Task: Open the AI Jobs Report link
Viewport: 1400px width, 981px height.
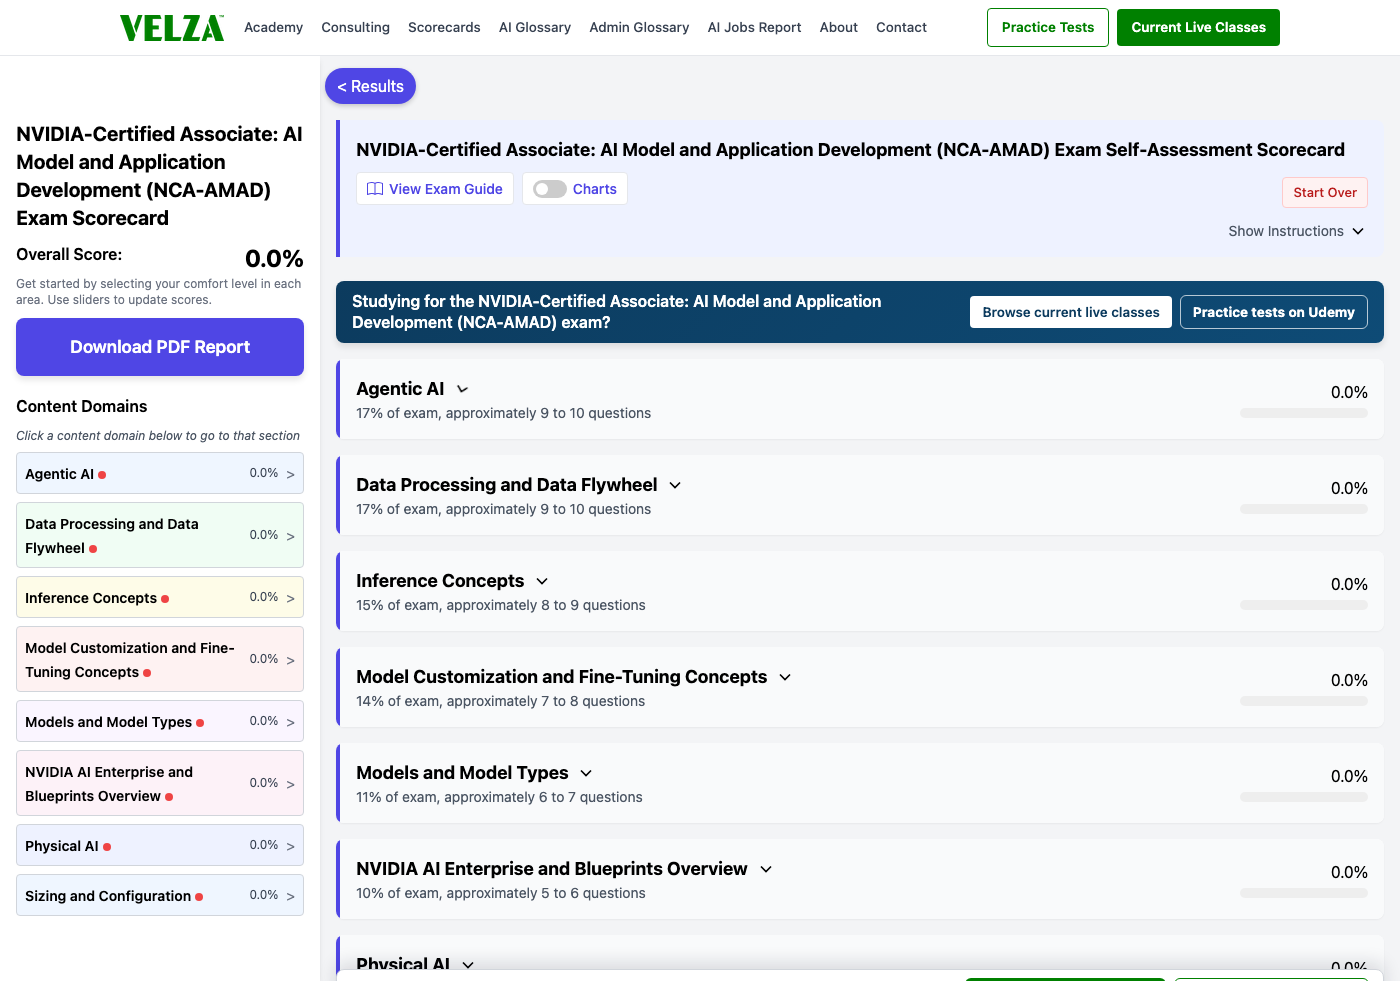Action: (754, 27)
